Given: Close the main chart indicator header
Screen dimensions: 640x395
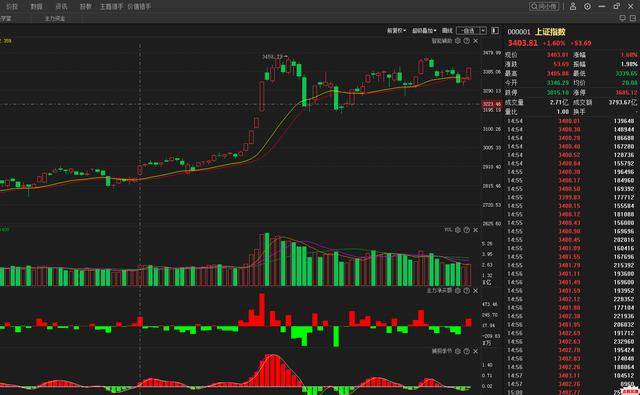Looking at the screenshot, I should 476,41.
